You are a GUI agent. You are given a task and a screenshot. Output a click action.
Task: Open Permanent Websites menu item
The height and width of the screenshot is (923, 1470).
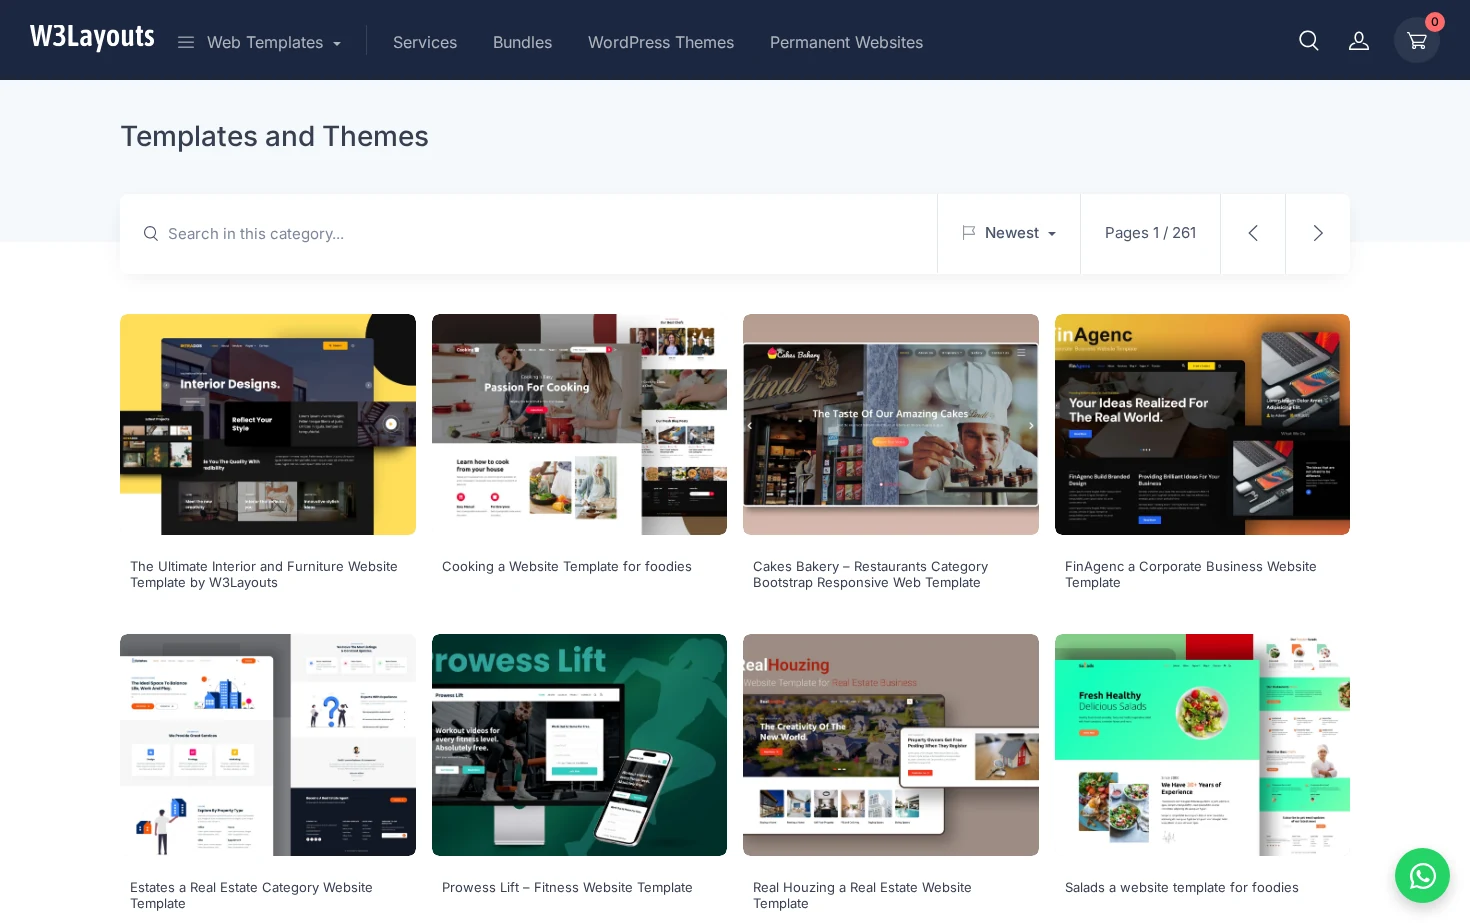click(x=846, y=42)
